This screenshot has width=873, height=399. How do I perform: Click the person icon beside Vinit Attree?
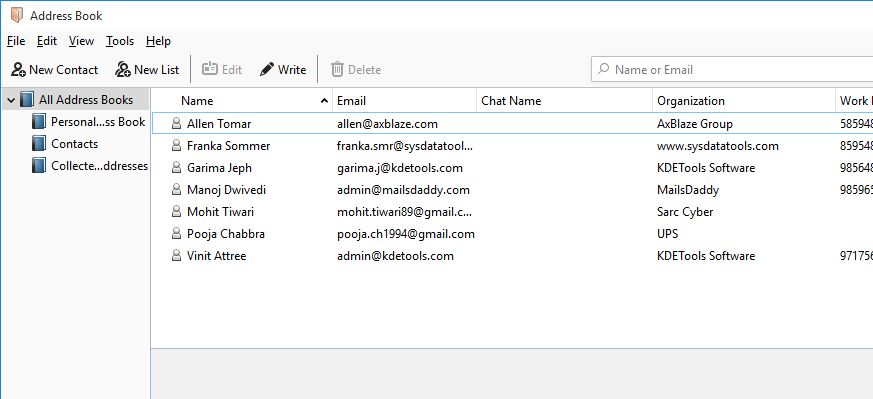[x=176, y=256]
